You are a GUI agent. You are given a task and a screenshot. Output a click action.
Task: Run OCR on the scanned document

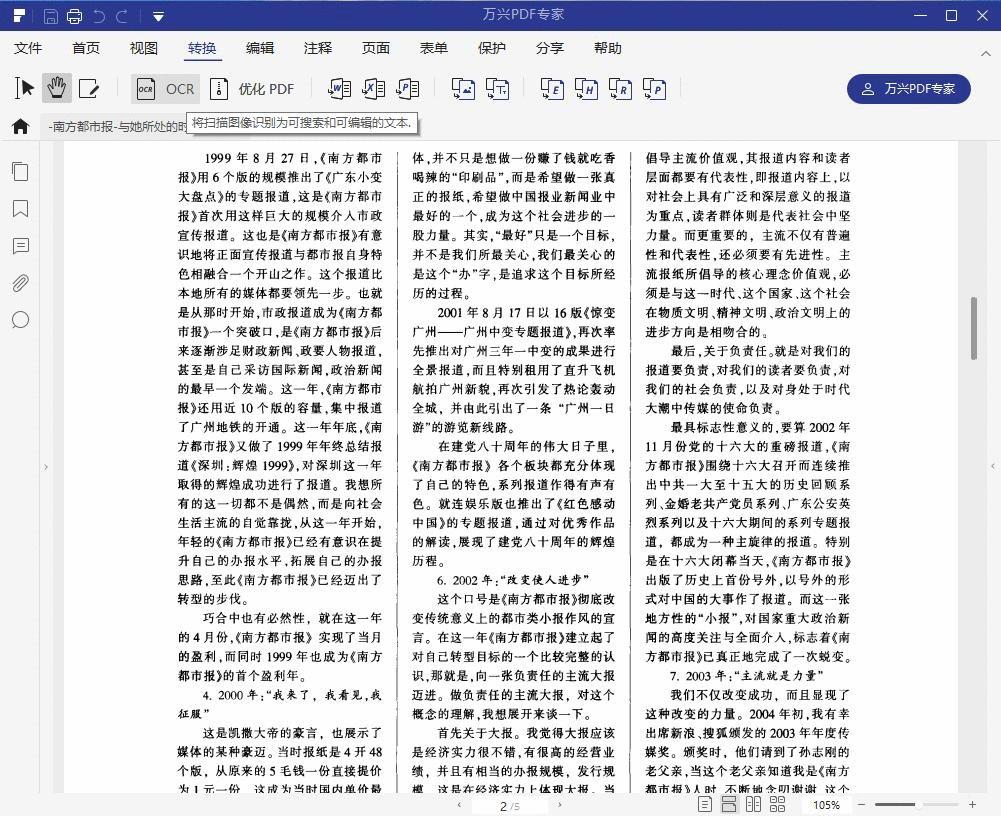165,88
